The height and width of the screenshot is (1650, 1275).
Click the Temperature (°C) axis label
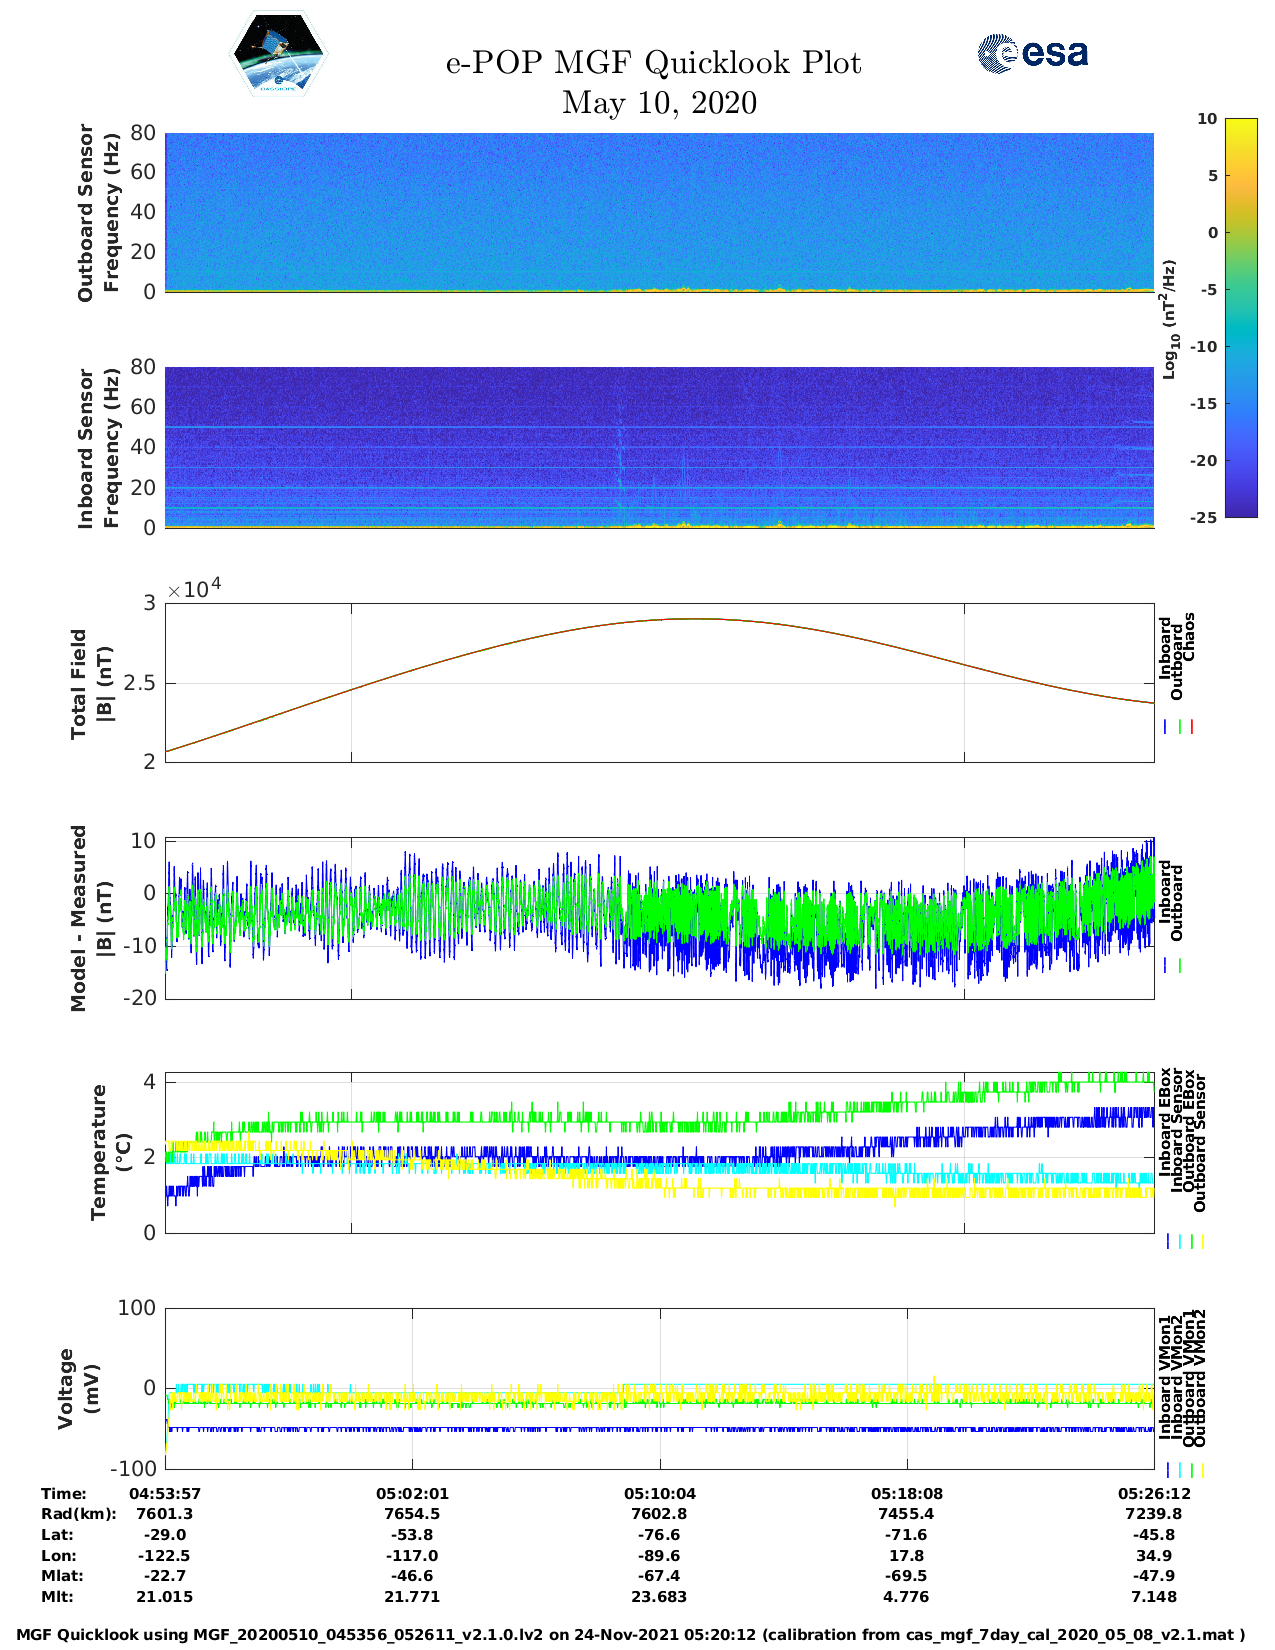point(110,1152)
